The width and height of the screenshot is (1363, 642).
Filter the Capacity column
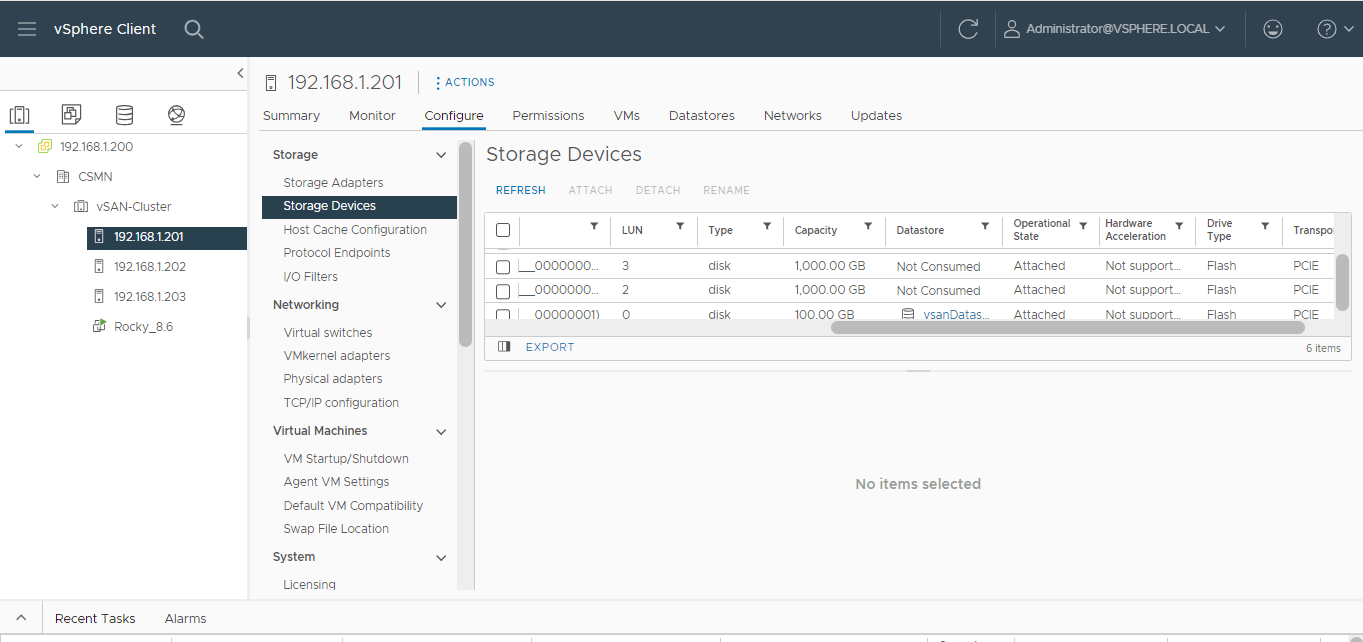click(x=868, y=226)
